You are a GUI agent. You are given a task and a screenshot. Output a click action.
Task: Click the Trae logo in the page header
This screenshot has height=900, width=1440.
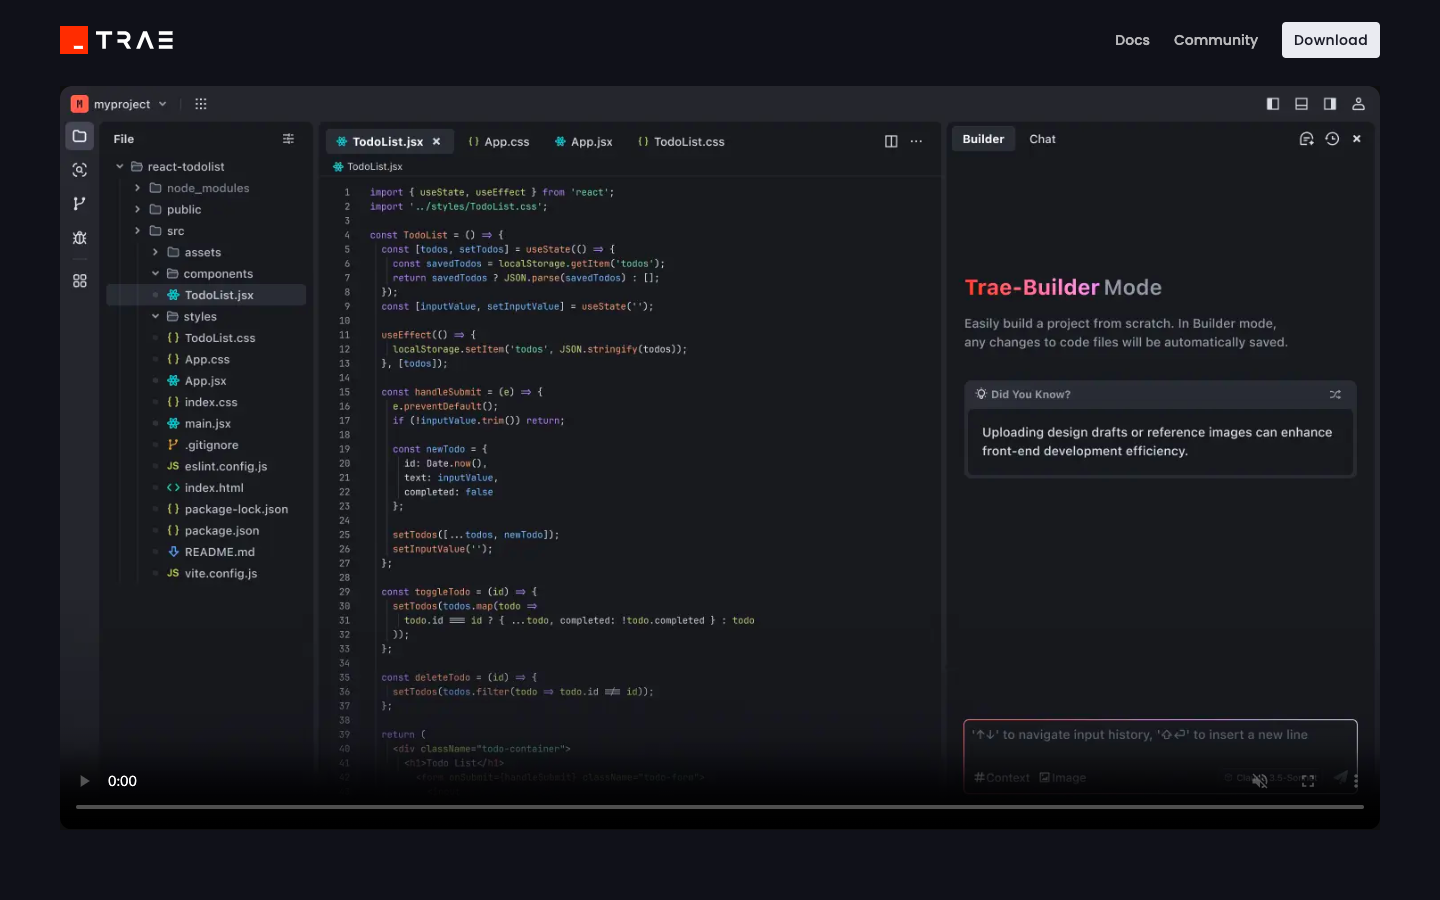point(117,40)
